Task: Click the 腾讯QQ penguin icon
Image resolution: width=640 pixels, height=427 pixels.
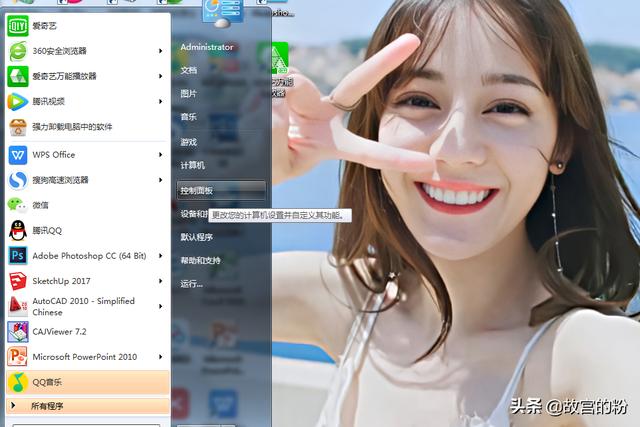Action: [x=18, y=230]
